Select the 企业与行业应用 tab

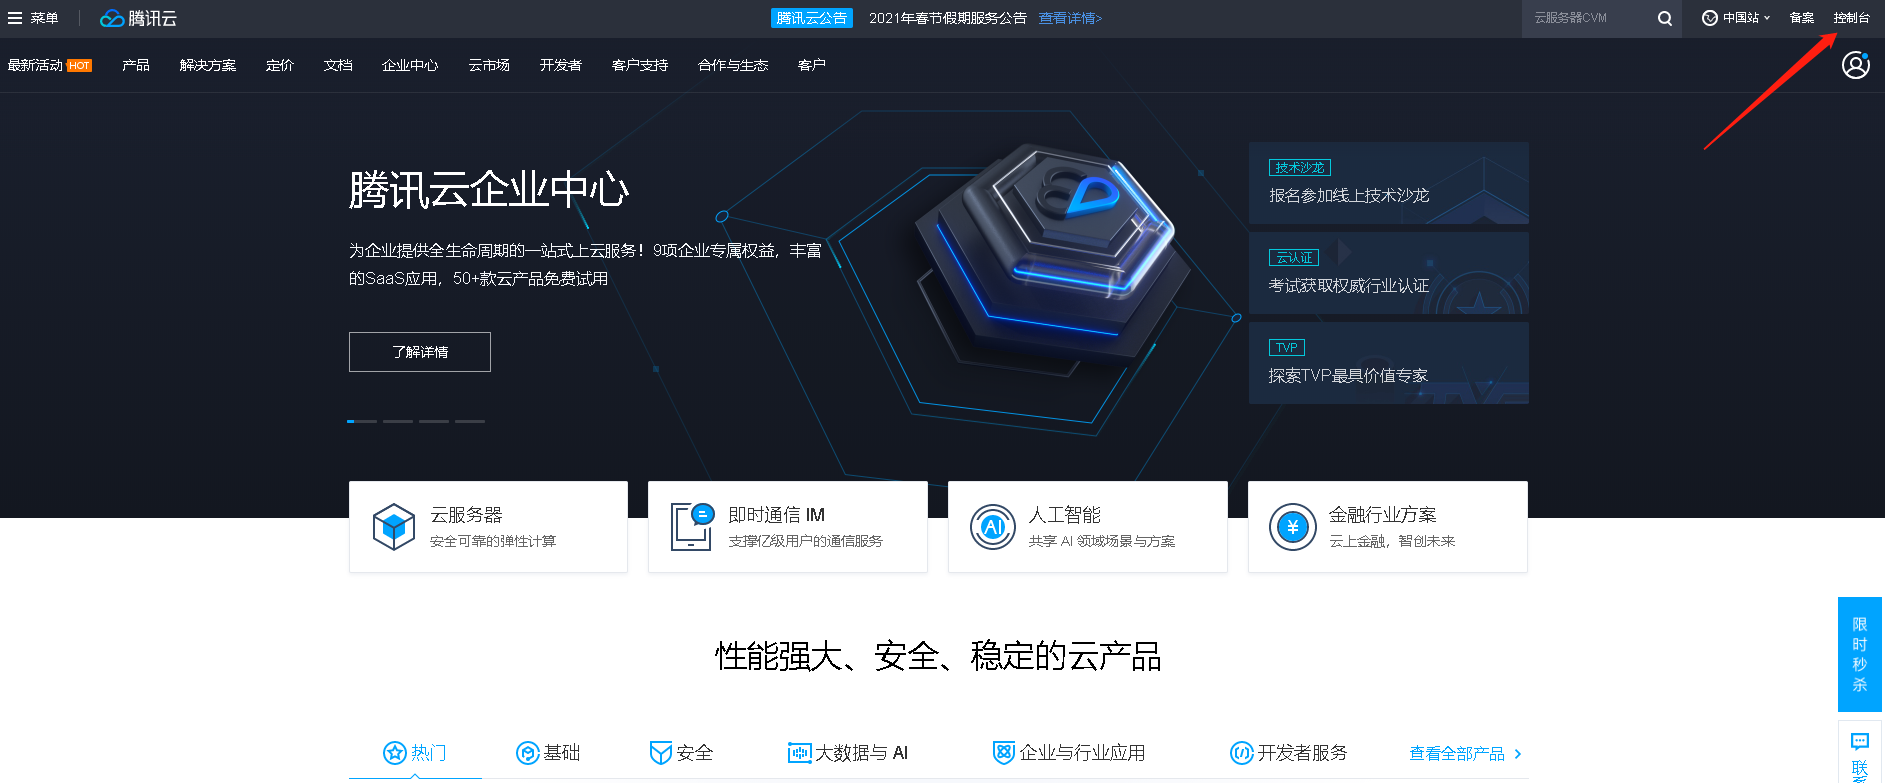click(x=1069, y=753)
